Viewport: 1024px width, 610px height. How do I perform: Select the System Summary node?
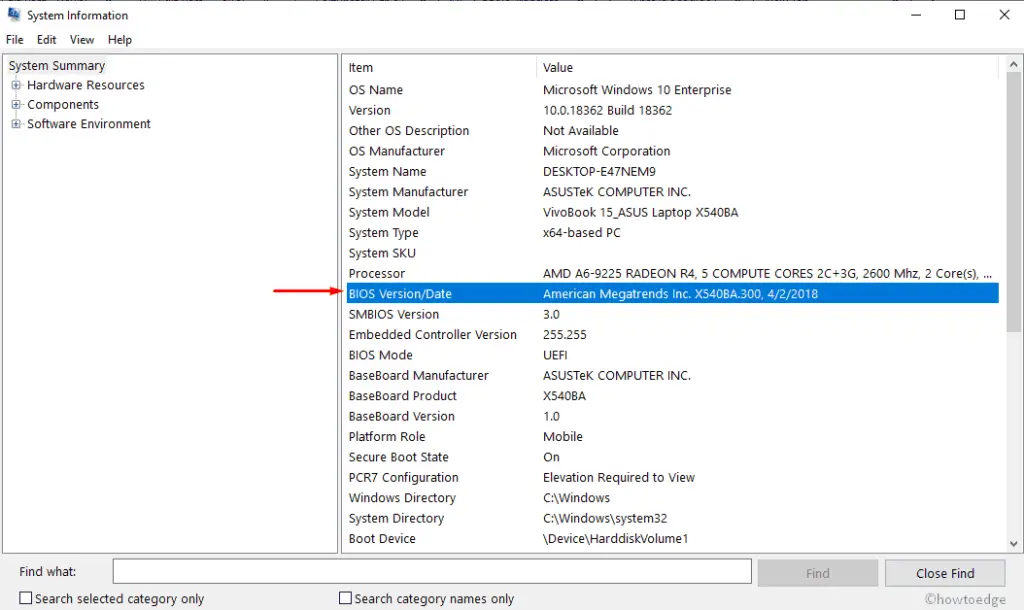(57, 65)
